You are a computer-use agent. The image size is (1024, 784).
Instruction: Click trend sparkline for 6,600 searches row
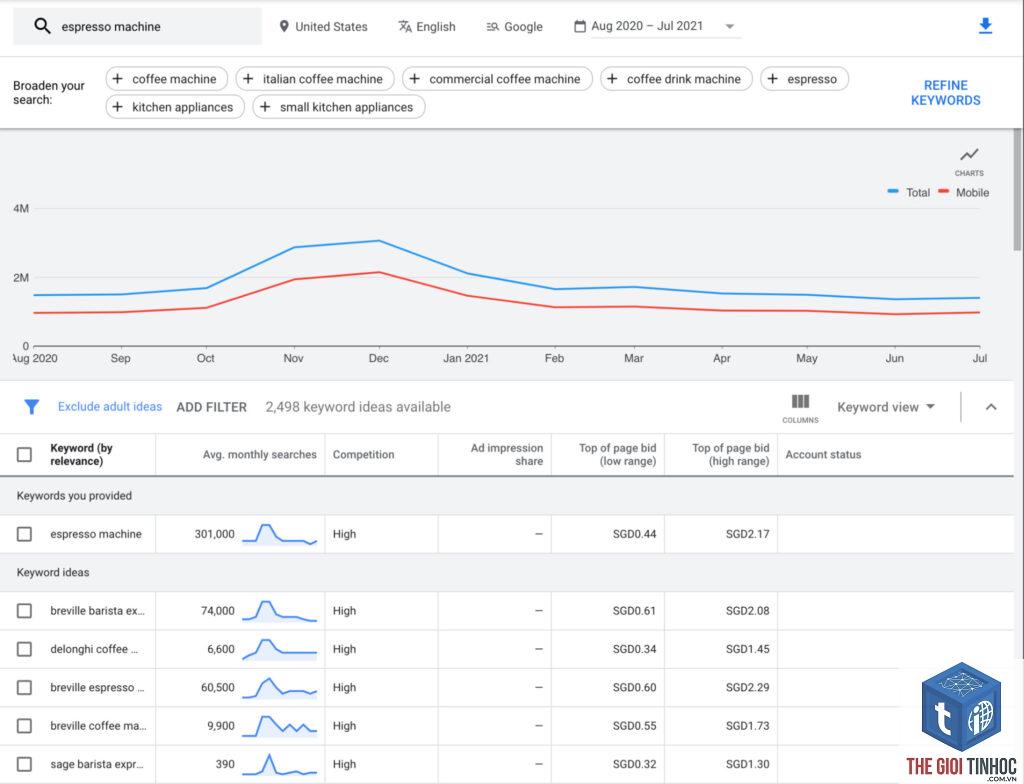tap(280, 649)
